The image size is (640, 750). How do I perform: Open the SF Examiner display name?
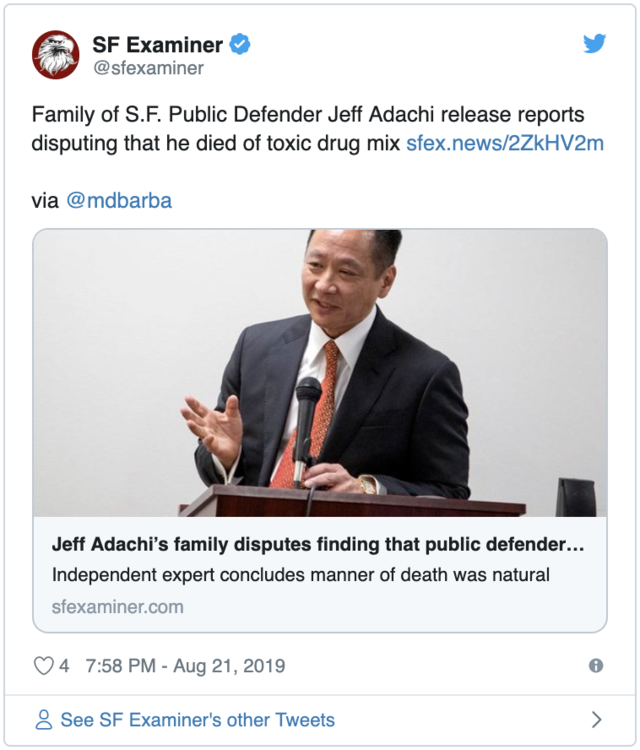[157, 45]
